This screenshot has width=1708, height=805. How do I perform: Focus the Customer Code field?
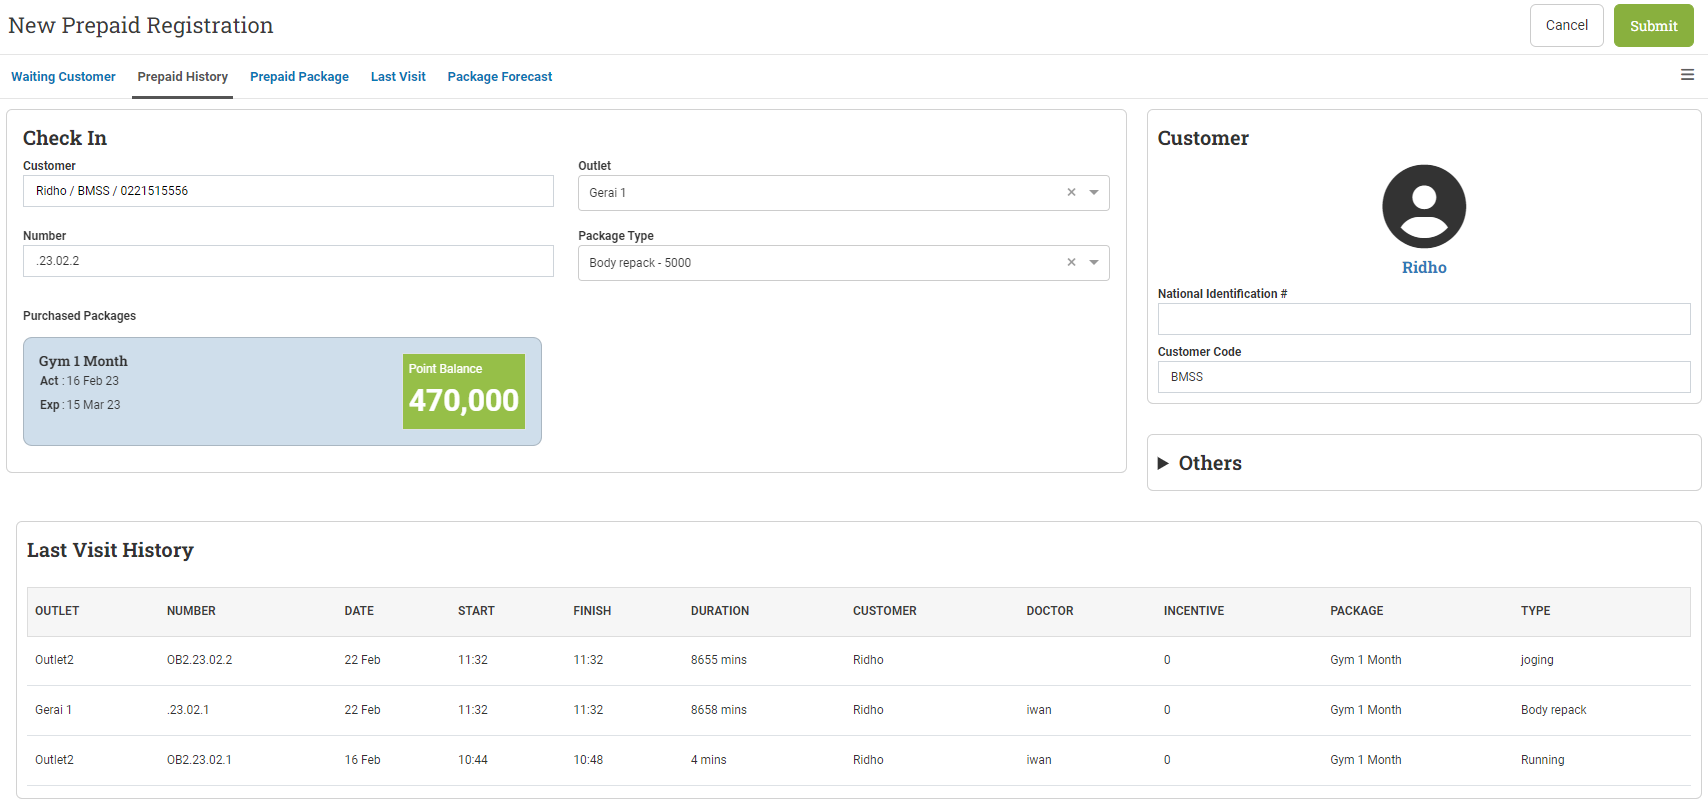pyautogui.click(x=1424, y=377)
